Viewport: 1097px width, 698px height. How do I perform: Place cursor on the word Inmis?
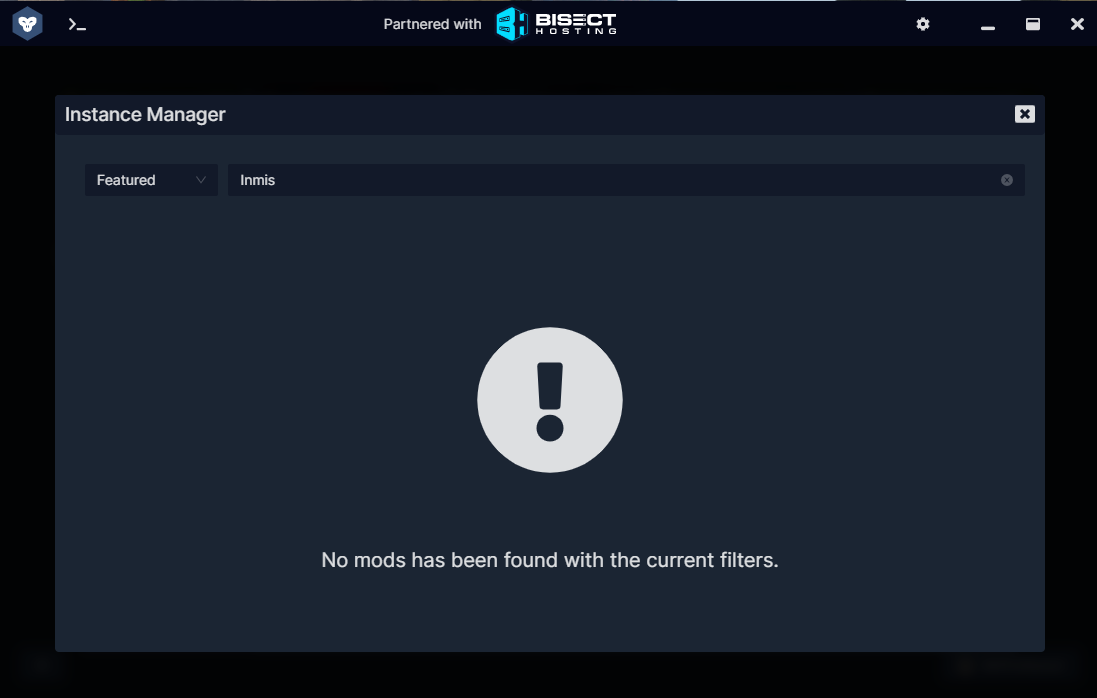coord(257,180)
